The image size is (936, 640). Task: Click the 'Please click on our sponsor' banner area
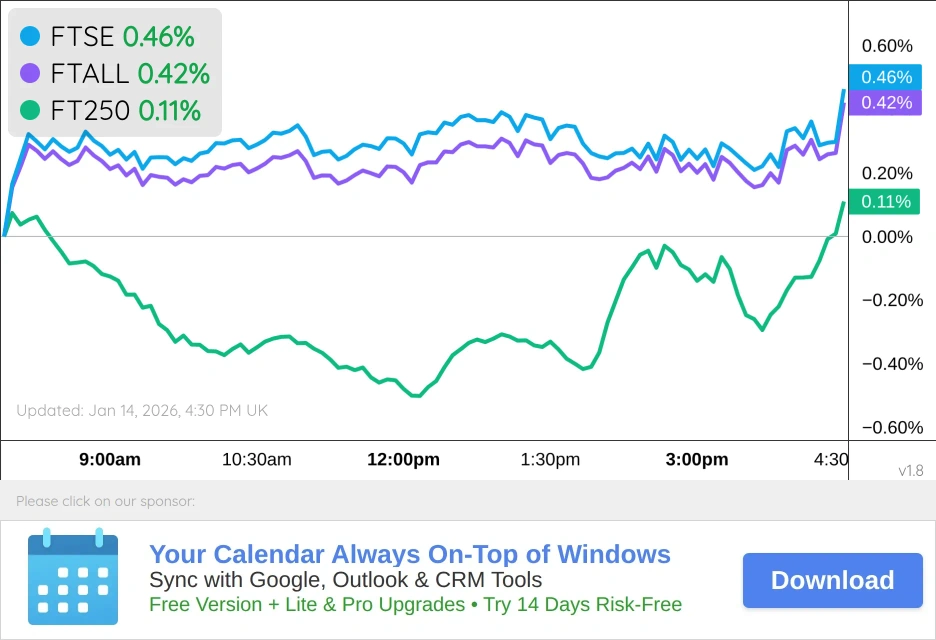(x=106, y=501)
